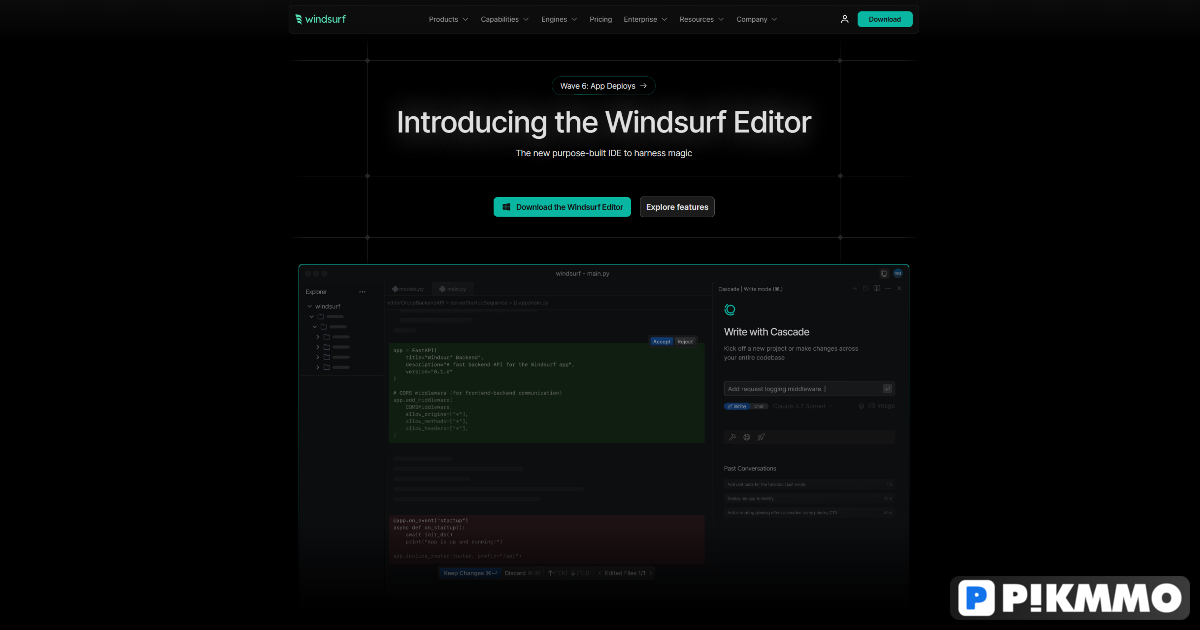Click the @ mention icon in Cascade
Screen dimensions: 1200x630
click(861, 406)
